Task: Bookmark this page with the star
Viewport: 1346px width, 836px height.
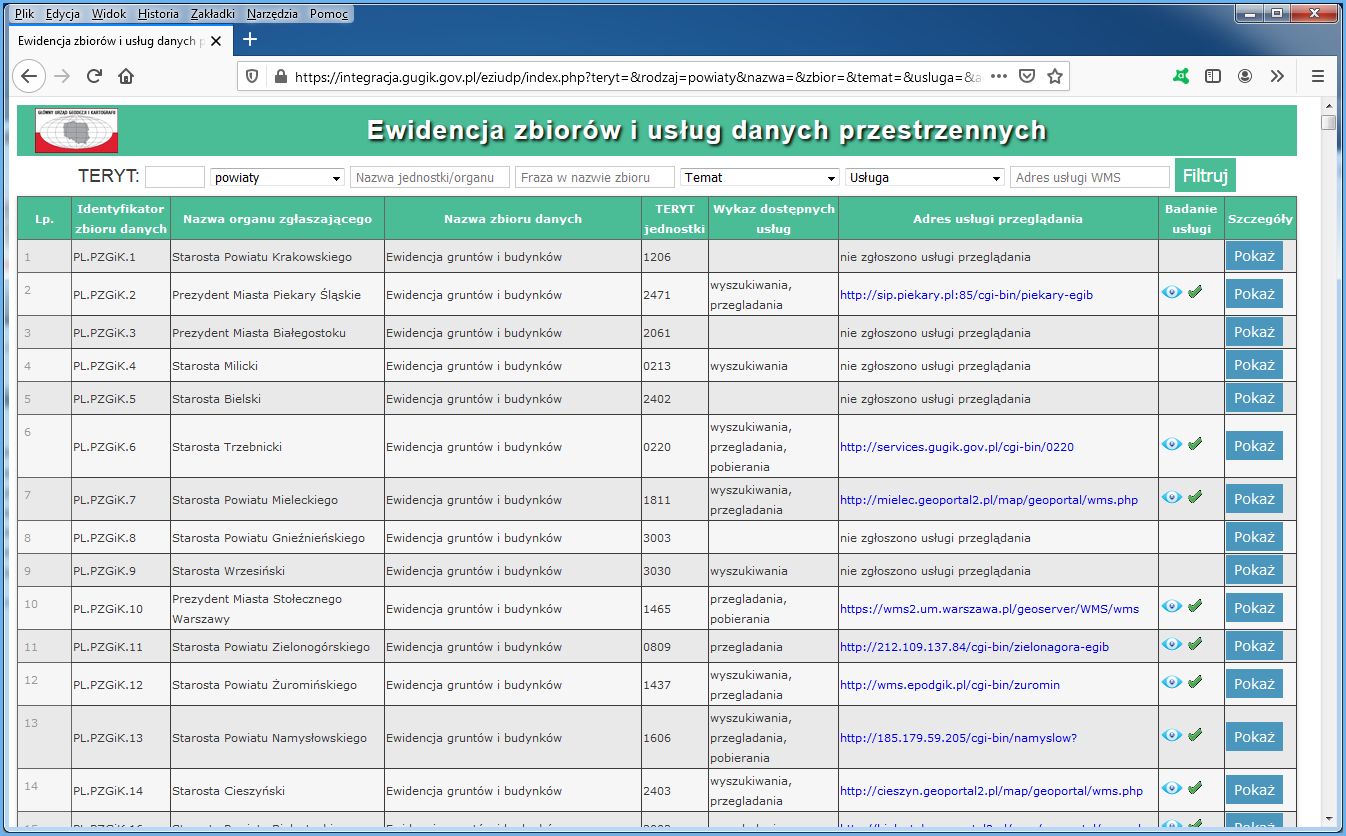Action: [1054, 76]
